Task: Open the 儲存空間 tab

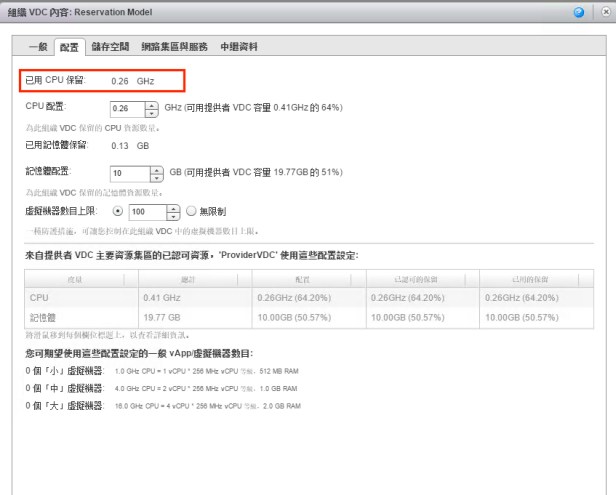Action: pyautogui.click(x=110, y=47)
